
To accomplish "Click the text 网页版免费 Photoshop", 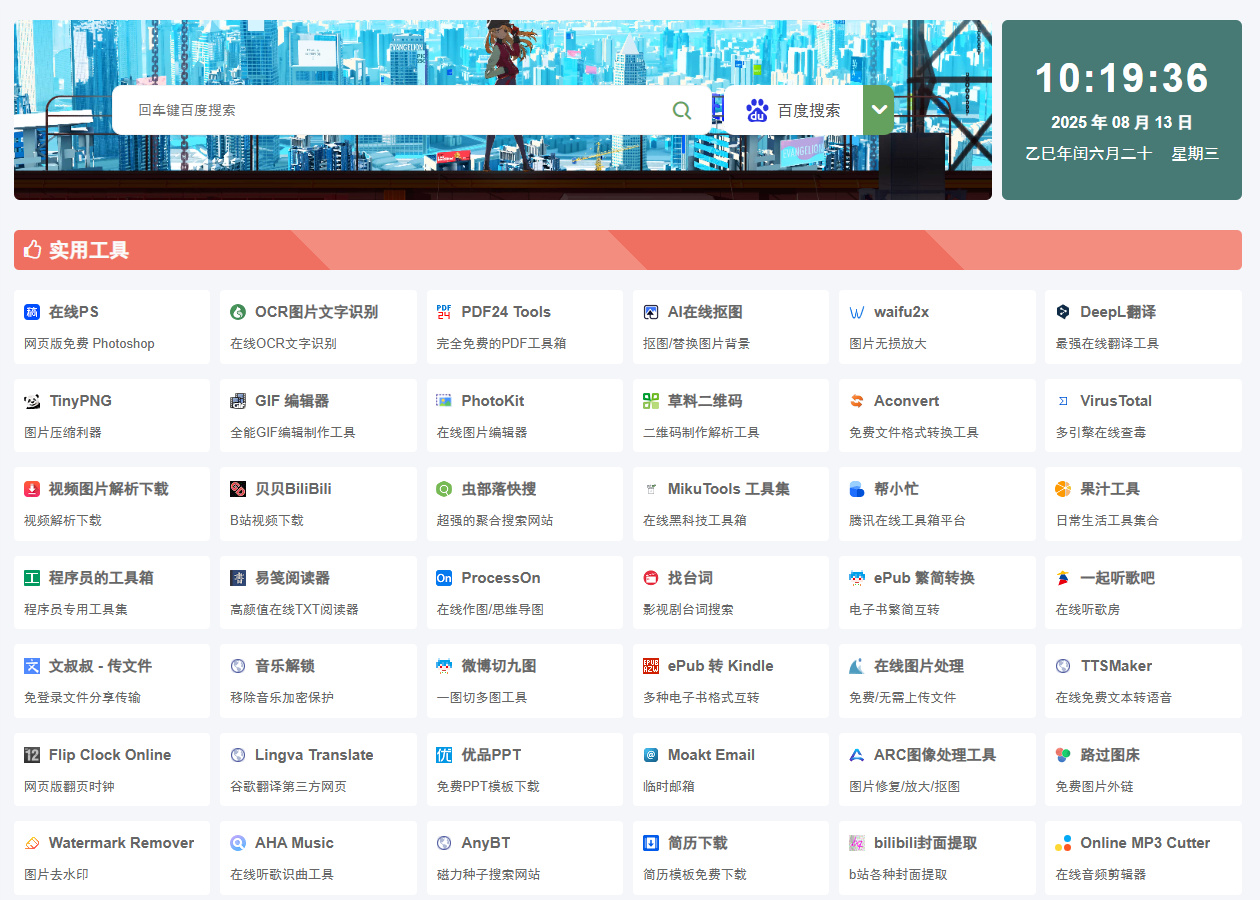I will [89, 343].
